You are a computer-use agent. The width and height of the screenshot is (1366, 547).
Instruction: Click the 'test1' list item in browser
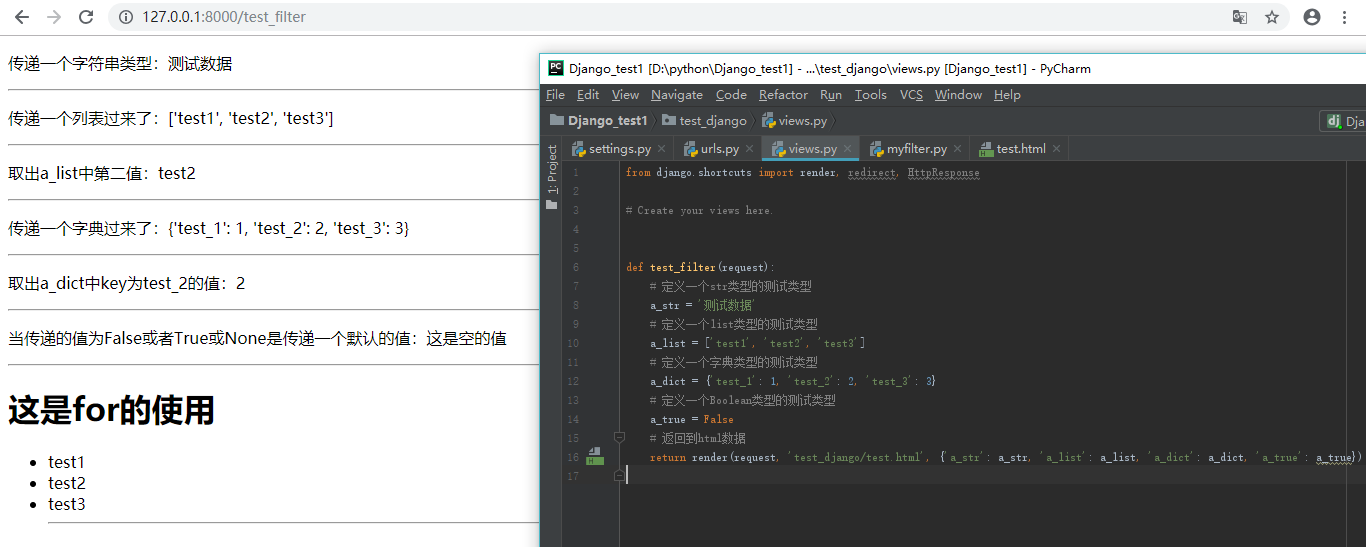point(67,462)
